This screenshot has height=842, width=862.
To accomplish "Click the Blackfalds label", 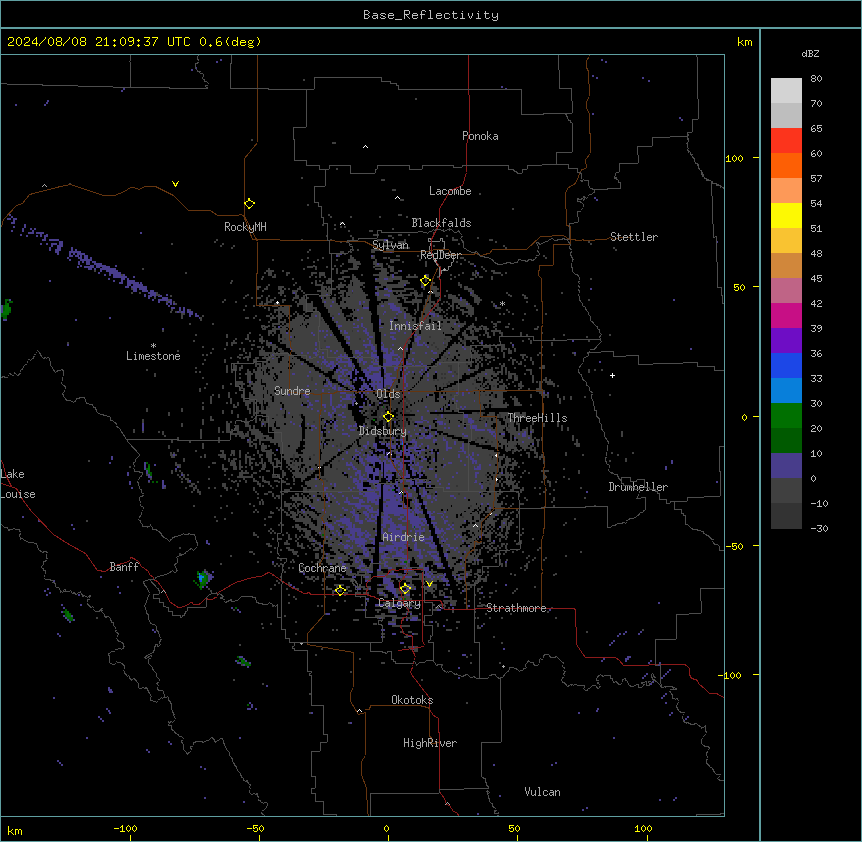I will tap(441, 223).
